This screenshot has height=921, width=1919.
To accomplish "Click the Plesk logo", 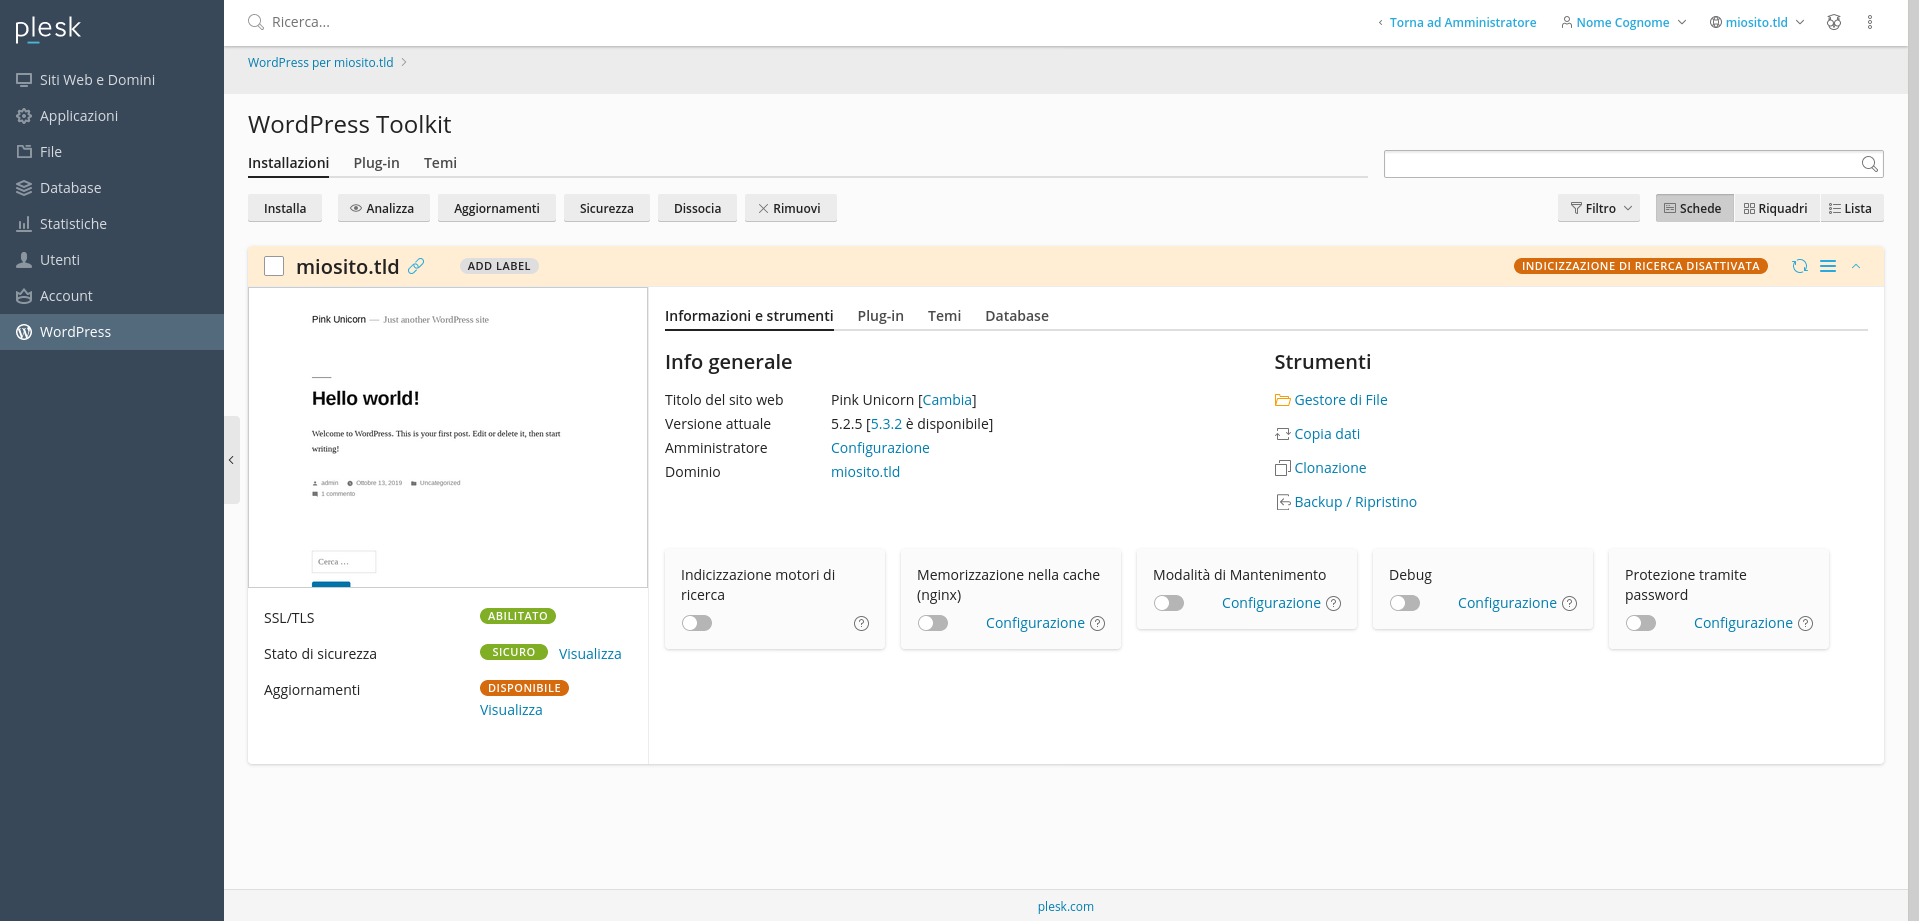I will tap(48, 29).
